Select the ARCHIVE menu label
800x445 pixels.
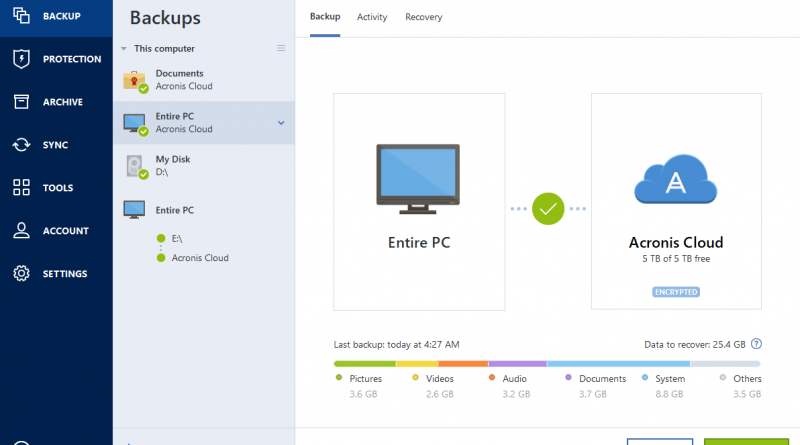[x=63, y=102]
